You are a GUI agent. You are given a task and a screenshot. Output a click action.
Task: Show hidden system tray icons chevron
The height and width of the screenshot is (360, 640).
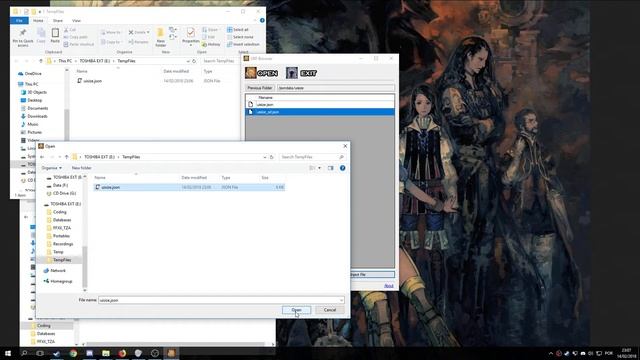click(551, 353)
